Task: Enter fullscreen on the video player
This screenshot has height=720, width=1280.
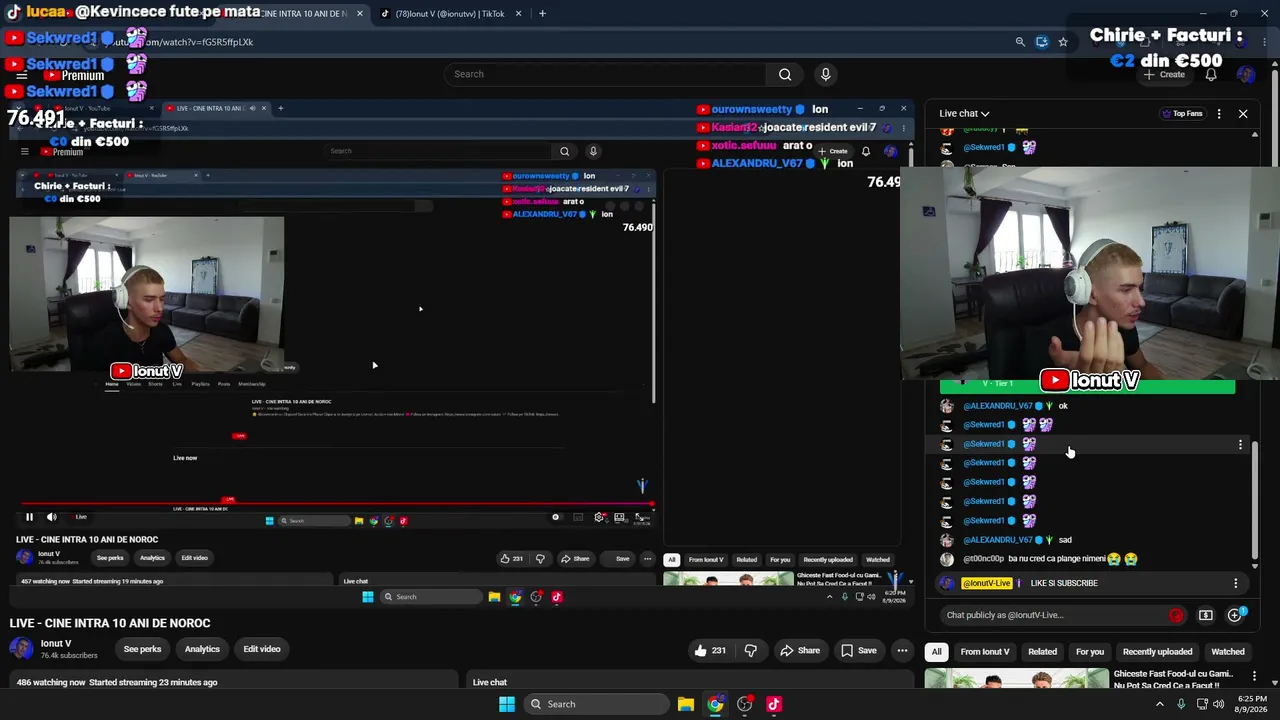Action: click(641, 517)
